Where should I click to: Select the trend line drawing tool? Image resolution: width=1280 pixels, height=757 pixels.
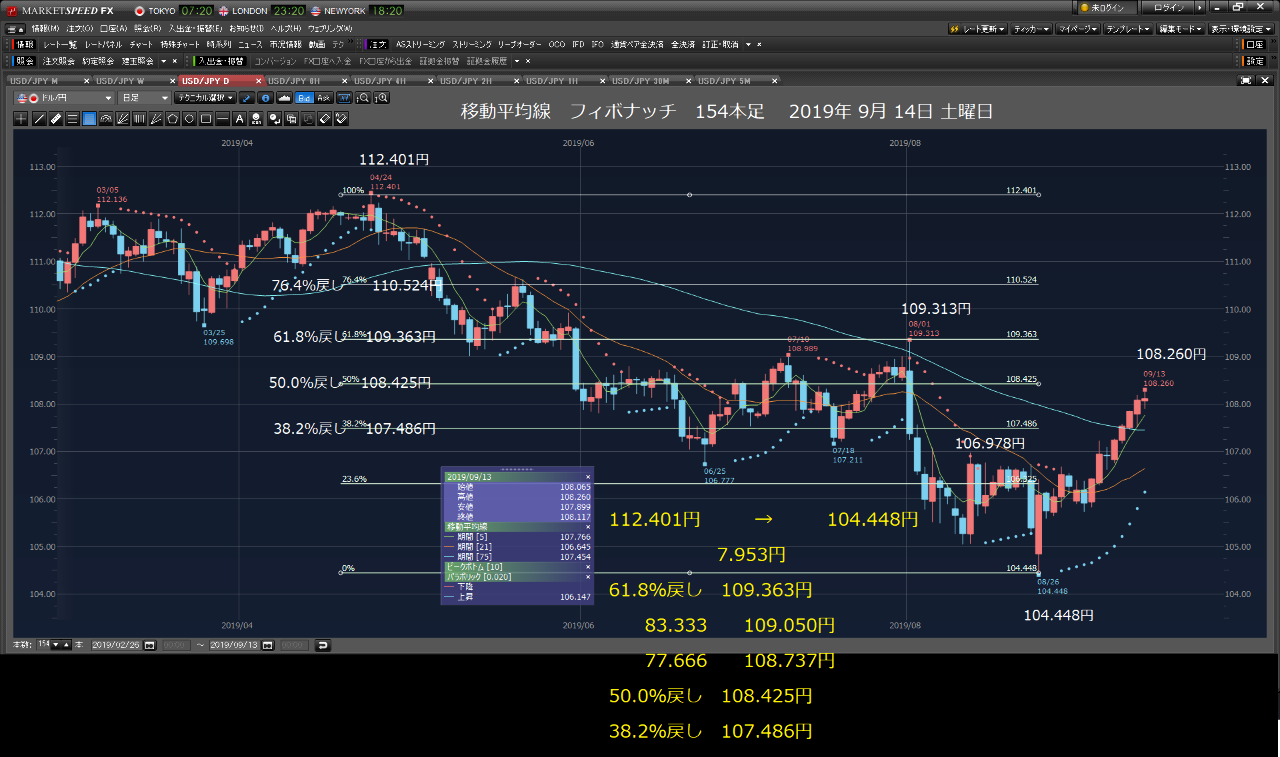(x=38, y=119)
